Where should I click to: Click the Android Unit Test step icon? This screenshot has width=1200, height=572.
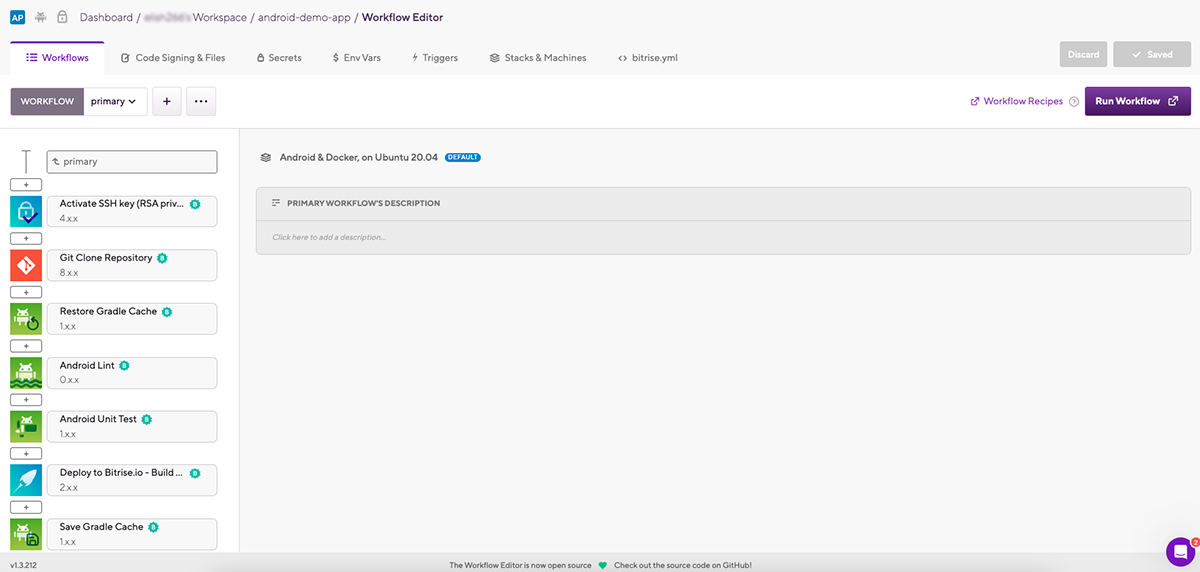26,427
